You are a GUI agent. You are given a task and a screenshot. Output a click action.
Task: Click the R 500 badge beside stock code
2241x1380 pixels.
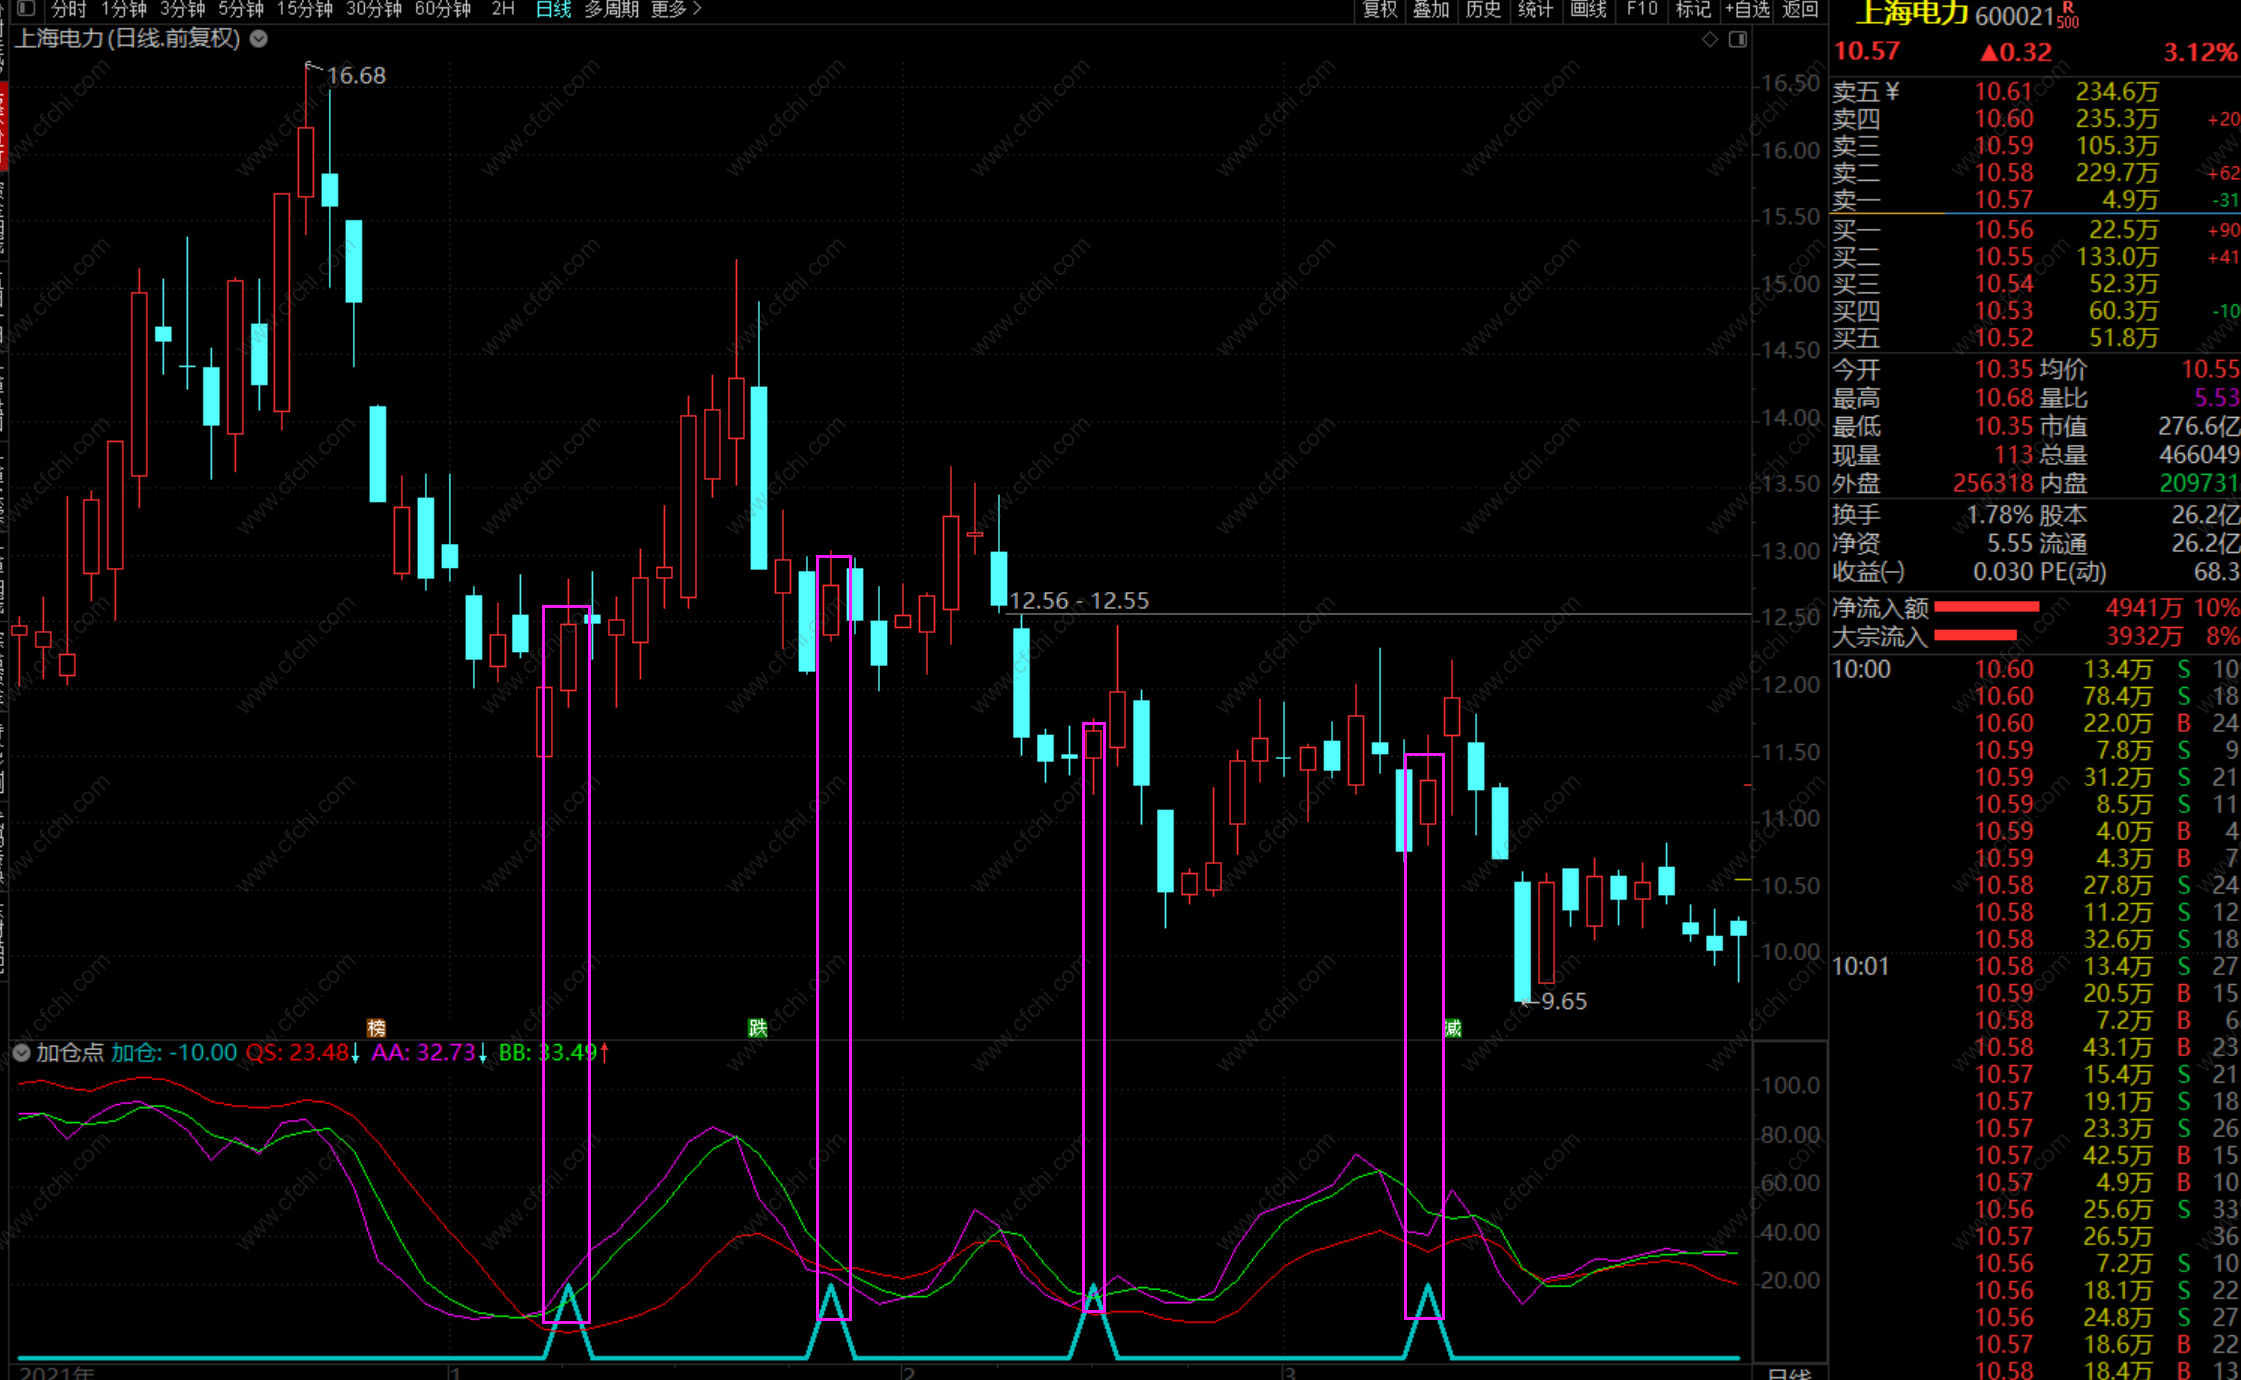tap(2067, 16)
